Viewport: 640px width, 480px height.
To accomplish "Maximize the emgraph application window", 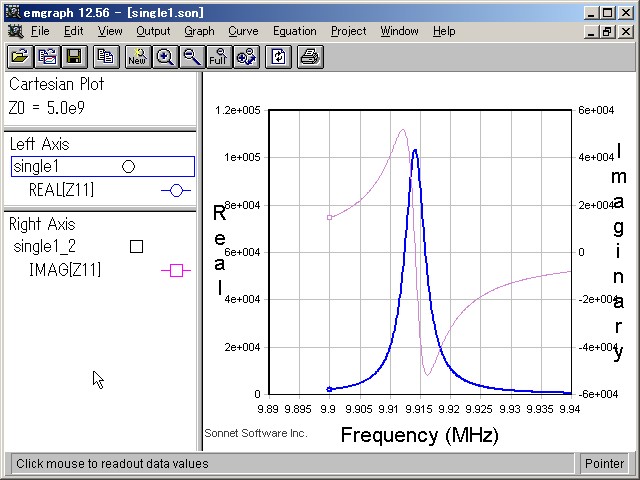I will tap(607, 13).
